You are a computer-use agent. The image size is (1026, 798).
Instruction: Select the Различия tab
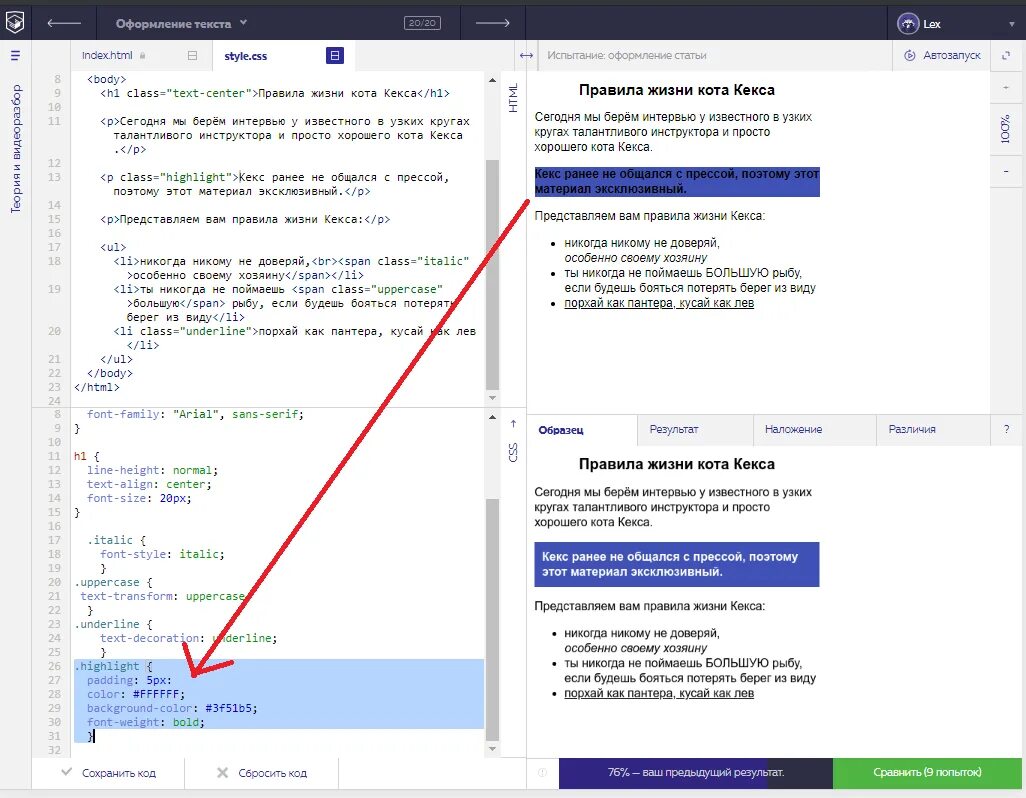point(932,430)
